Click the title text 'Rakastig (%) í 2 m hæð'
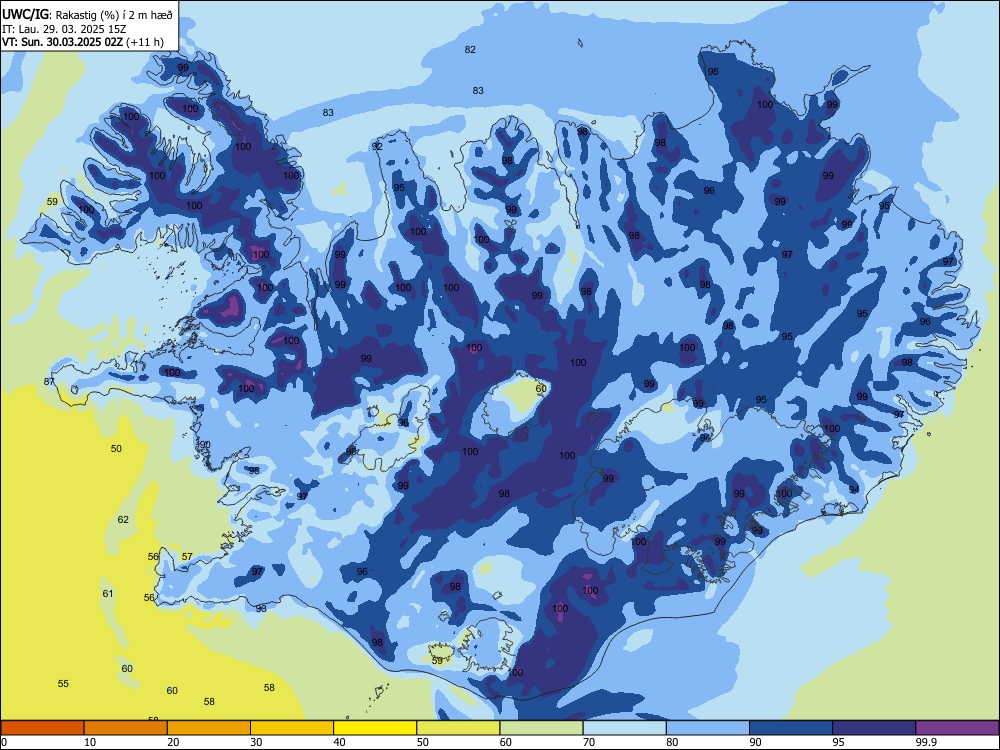The image size is (1000, 750). (x=114, y=15)
